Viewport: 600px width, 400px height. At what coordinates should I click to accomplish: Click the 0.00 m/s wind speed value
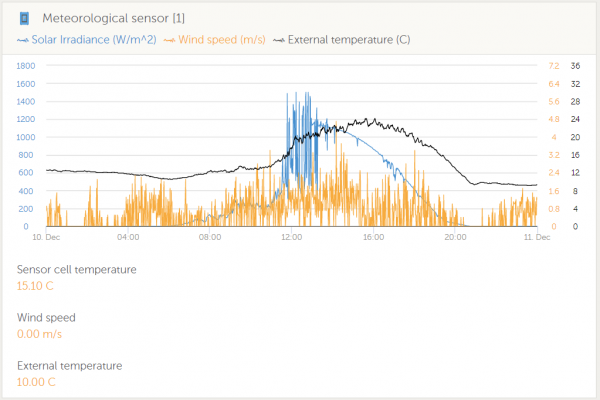41,333
